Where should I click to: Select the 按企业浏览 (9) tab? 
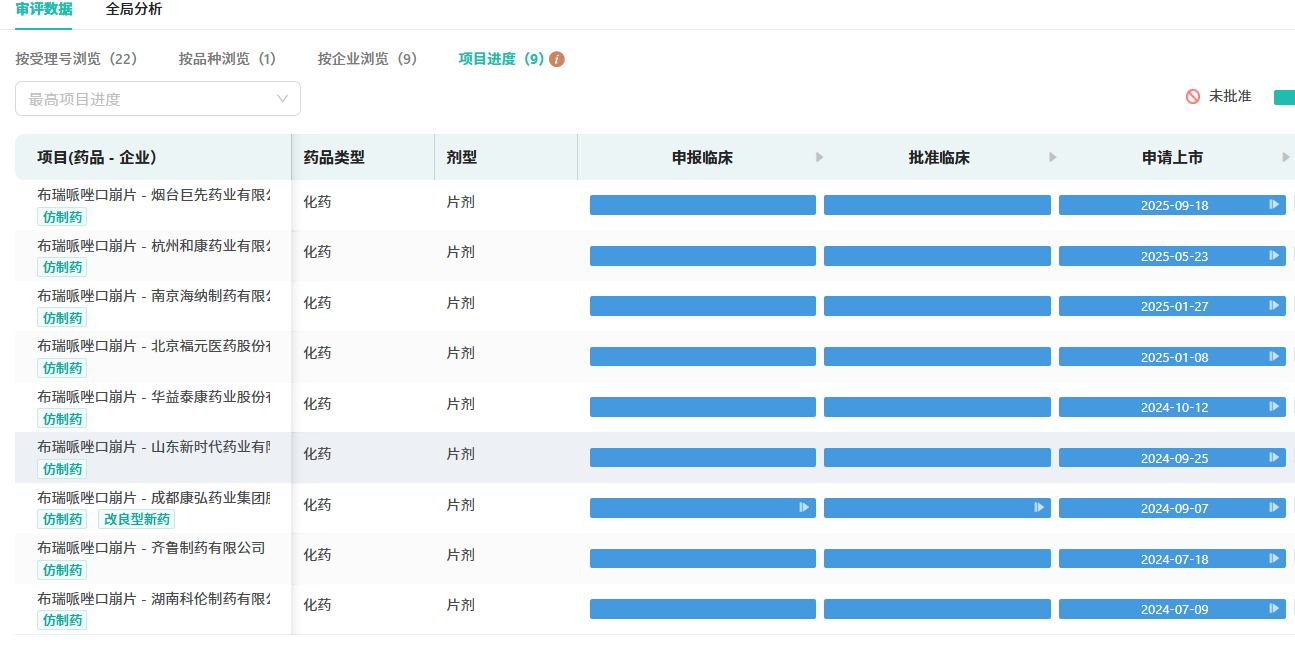pyautogui.click(x=367, y=59)
